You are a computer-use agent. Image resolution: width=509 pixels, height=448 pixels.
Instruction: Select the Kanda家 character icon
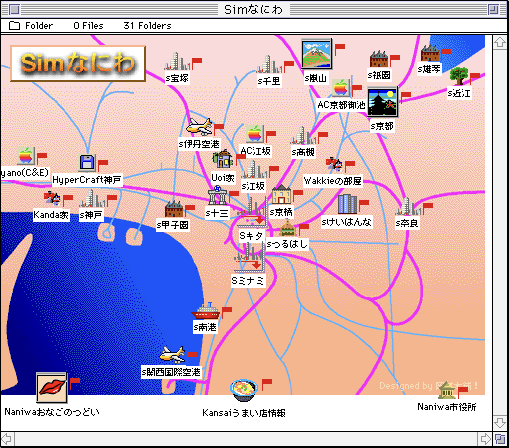tap(52, 198)
